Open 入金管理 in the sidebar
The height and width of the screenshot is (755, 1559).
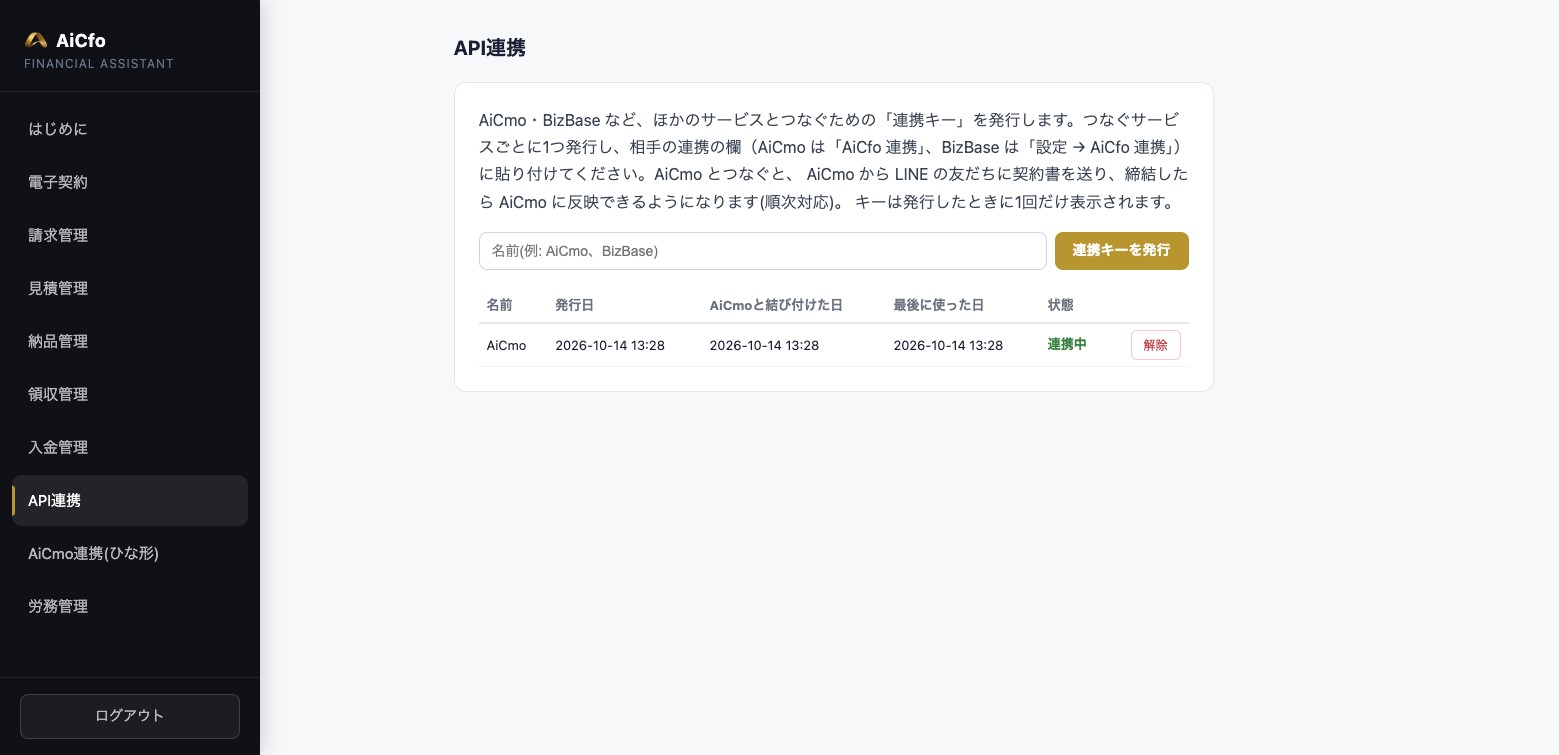(x=130, y=447)
